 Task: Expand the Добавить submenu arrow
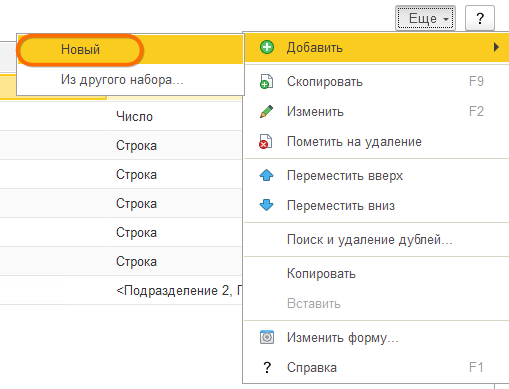496,47
